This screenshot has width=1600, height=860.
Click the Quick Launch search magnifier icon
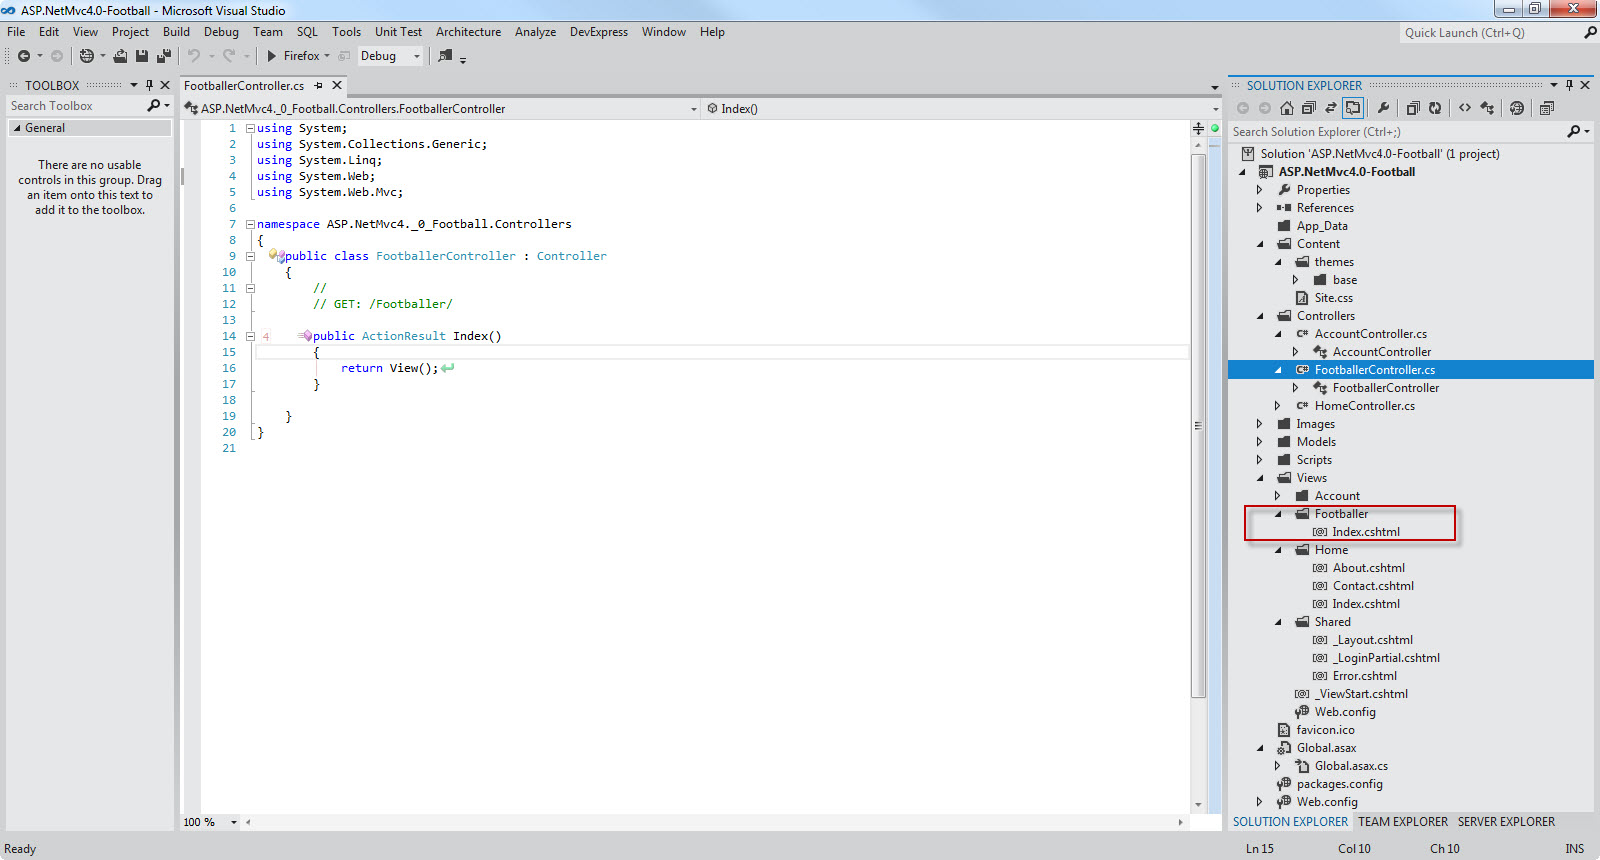[x=1590, y=32]
